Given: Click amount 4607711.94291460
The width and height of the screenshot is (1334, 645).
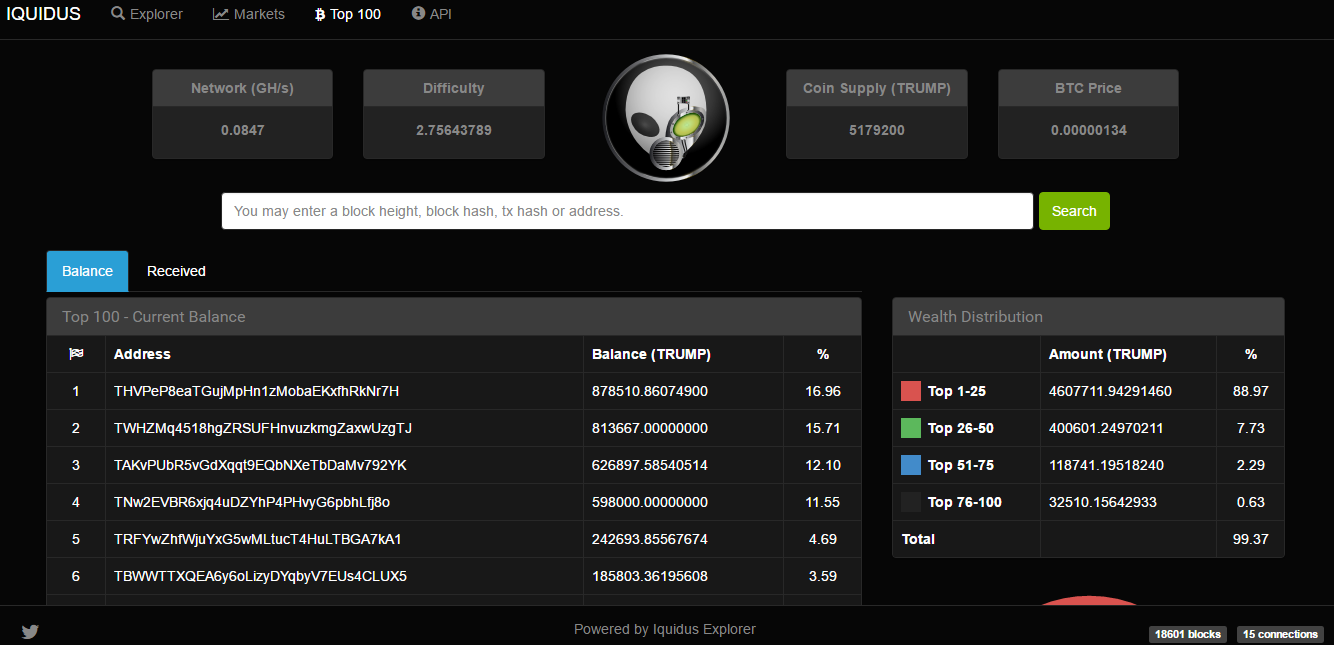Looking at the screenshot, I should click(x=1111, y=391).
